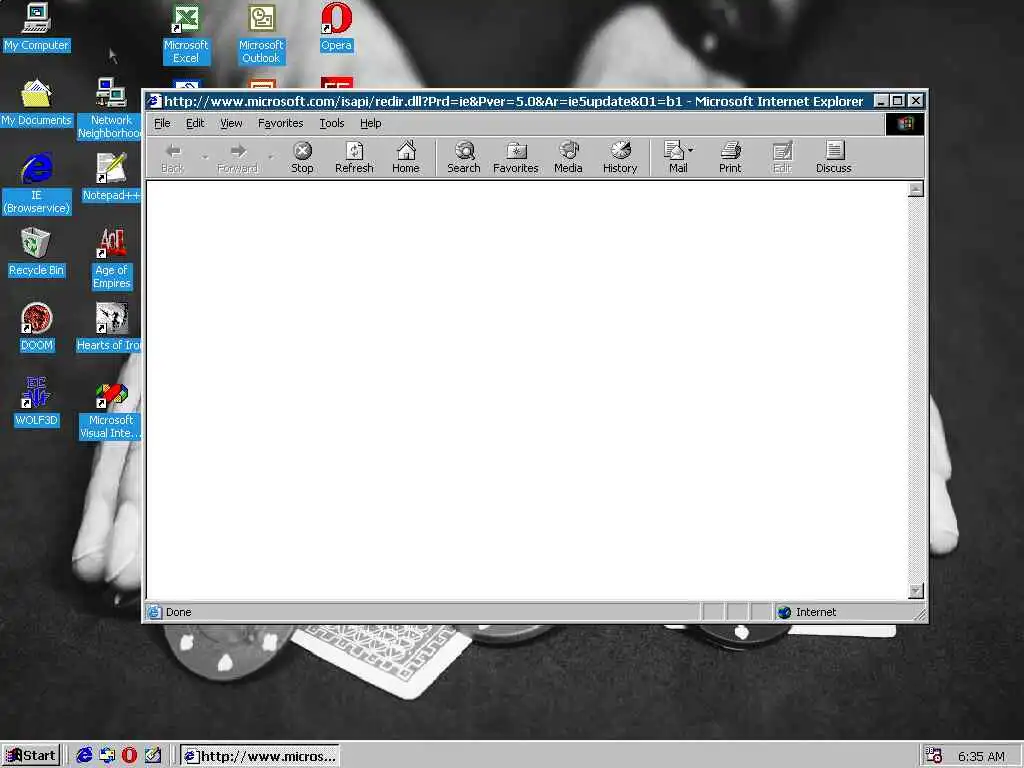
Task: Open Back history dropdown arrow
Action: click(205, 157)
